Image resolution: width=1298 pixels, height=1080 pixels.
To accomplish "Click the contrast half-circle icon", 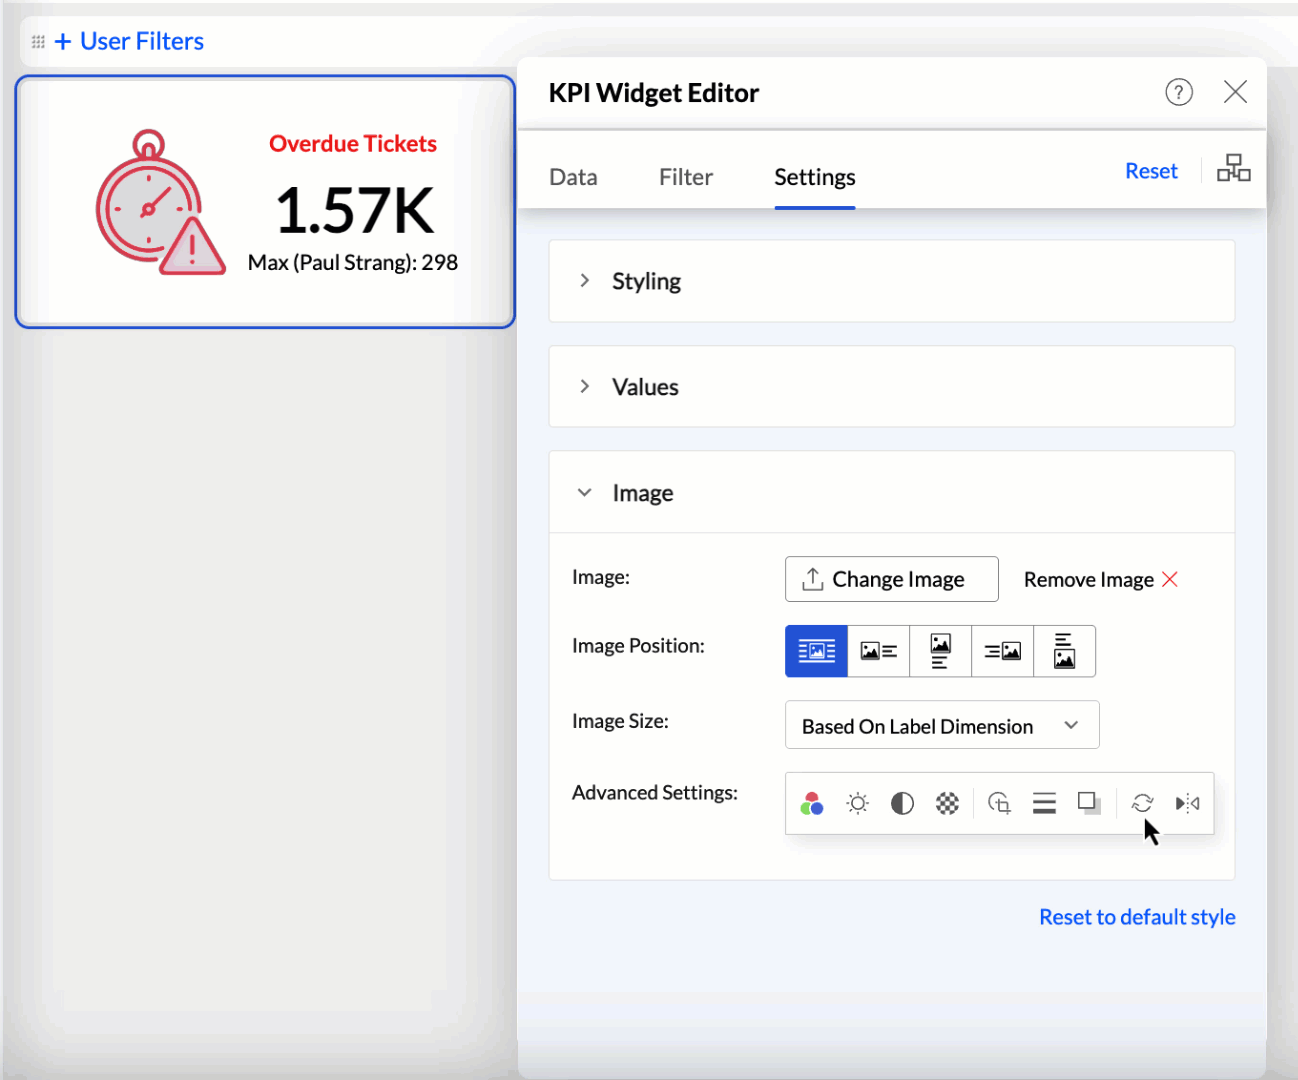I will [x=902, y=803].
